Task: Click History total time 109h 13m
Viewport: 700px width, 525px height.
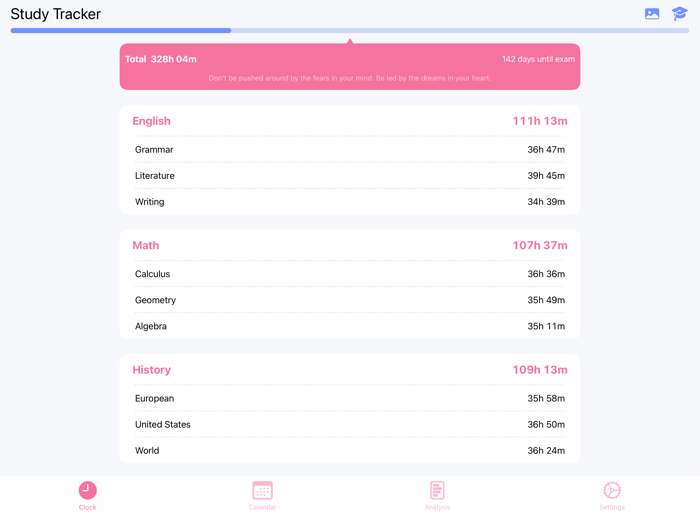Action: coord(540,370)
